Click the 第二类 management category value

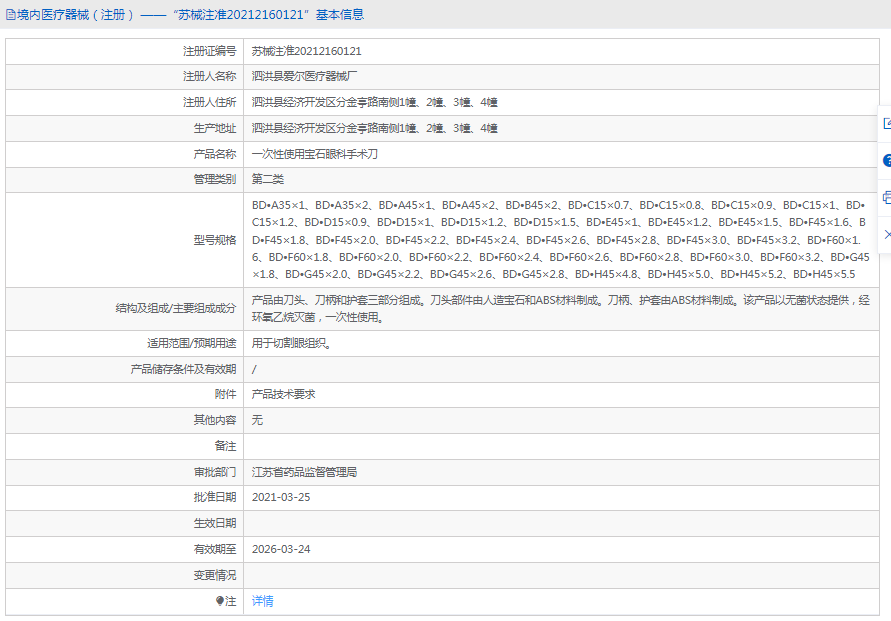[x=268, y=180]
